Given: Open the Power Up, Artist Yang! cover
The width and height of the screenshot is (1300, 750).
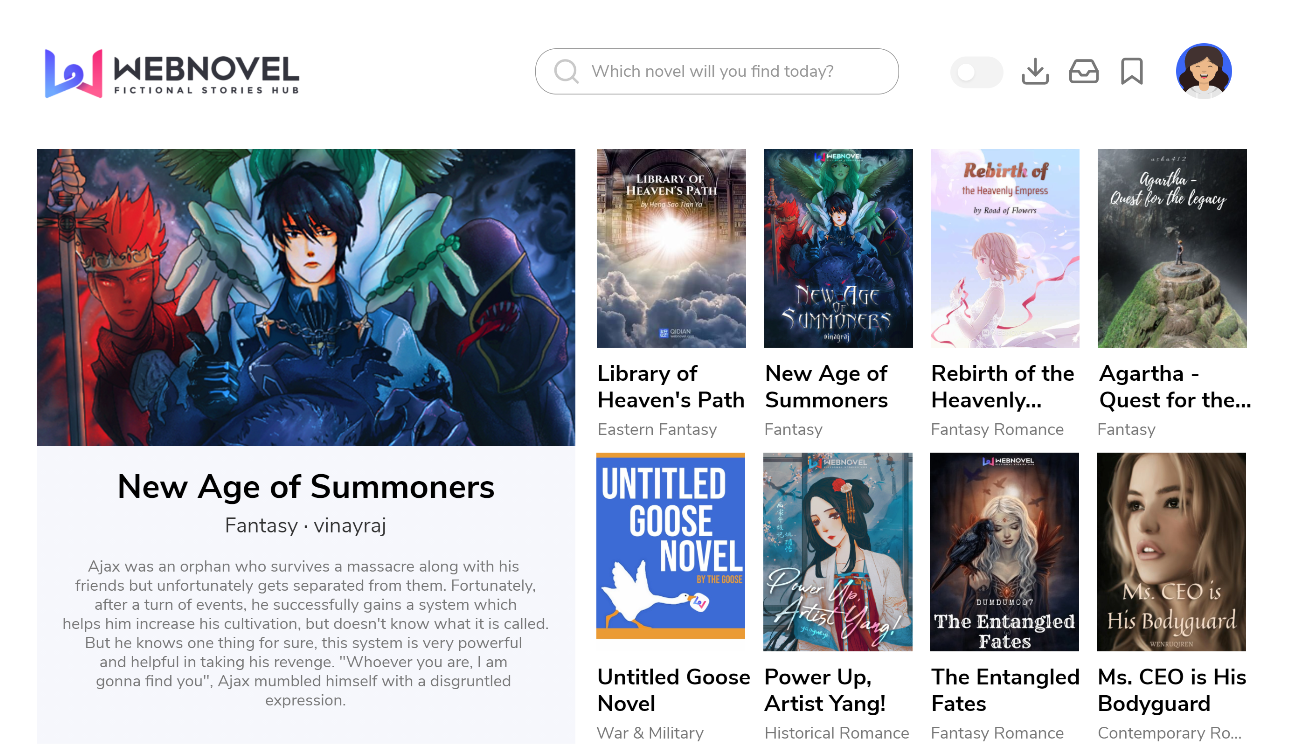Looking at the screenshot, I should 838,552.
